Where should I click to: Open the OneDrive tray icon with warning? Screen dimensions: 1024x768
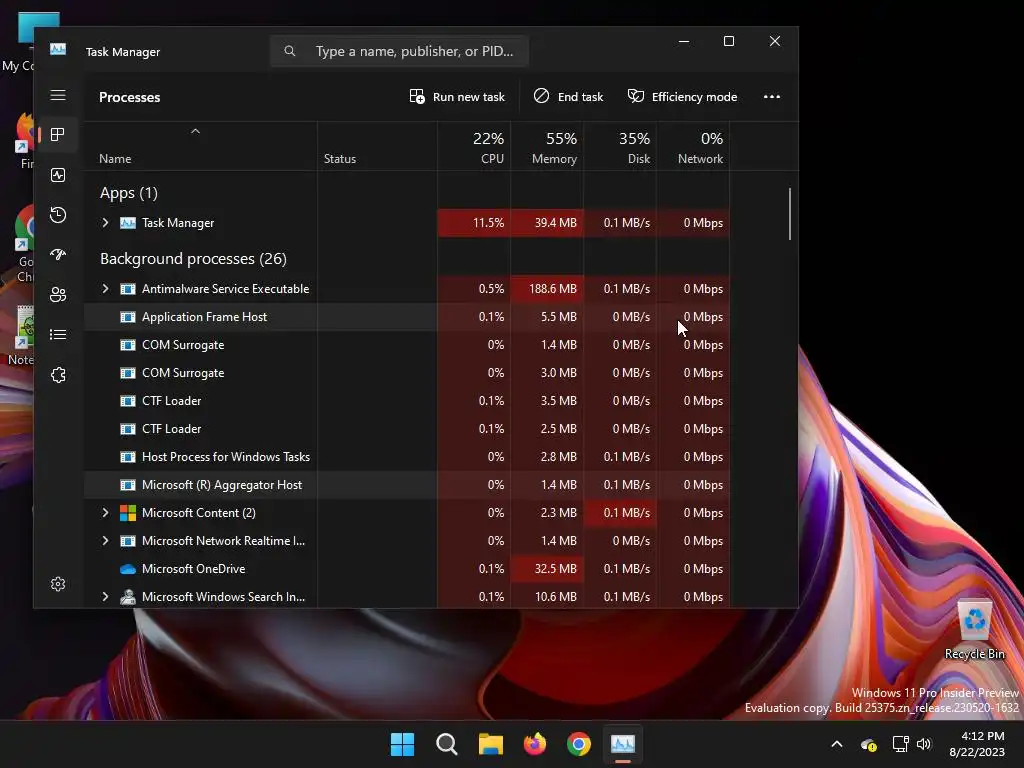[869, 744]
